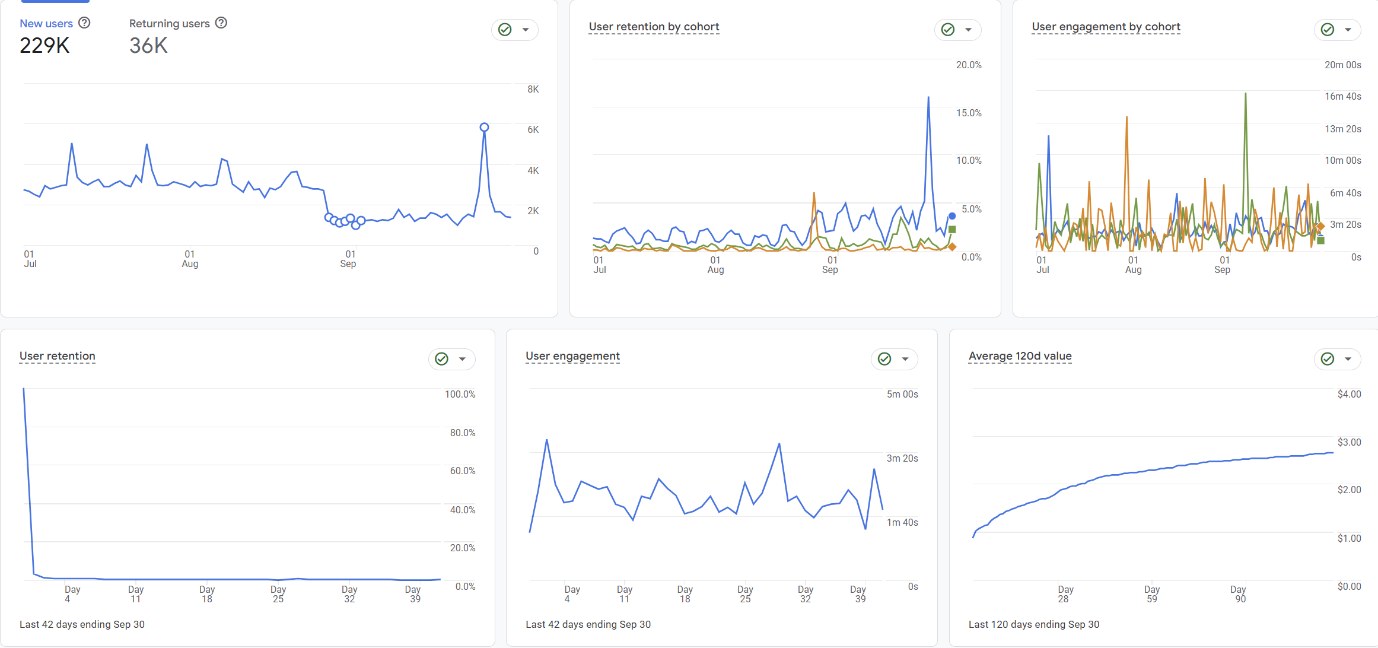Click the 01 Sep axis label on New users chart
Image resolution: width=1378 pixels, height=648 pixels.
point(349,259)
